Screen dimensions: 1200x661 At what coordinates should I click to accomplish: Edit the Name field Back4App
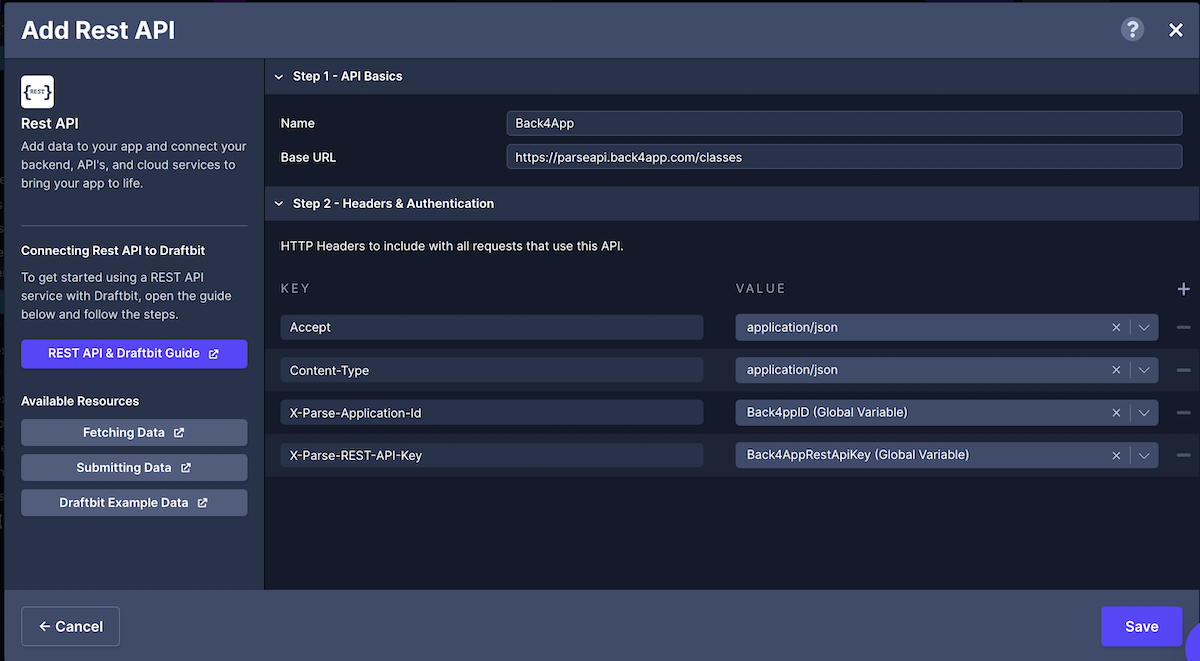[844, 123]
